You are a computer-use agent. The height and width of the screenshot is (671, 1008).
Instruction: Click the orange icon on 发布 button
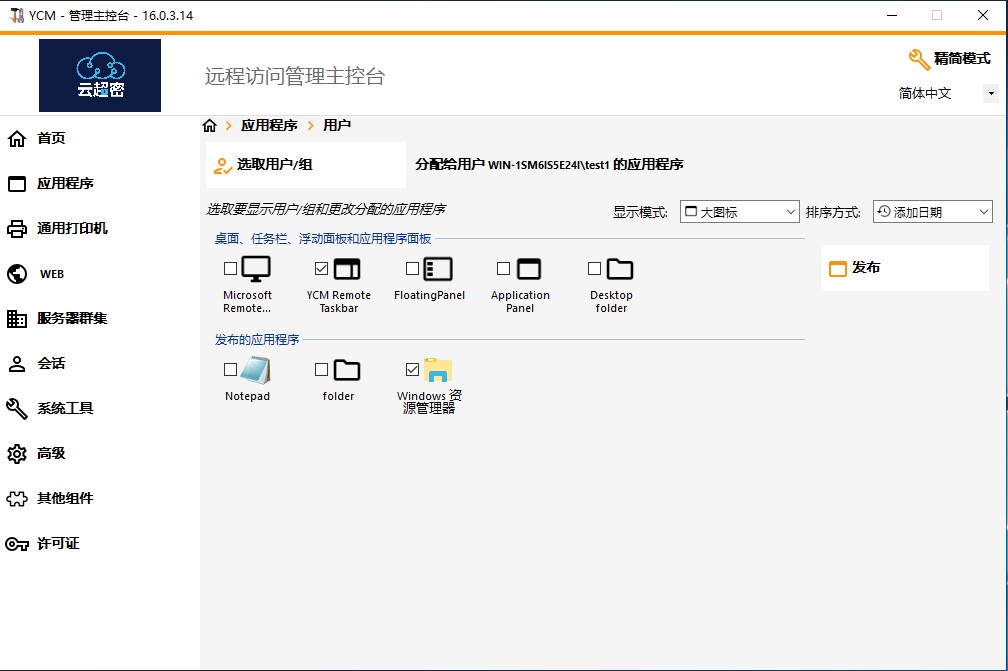click(x=838, y=269)
